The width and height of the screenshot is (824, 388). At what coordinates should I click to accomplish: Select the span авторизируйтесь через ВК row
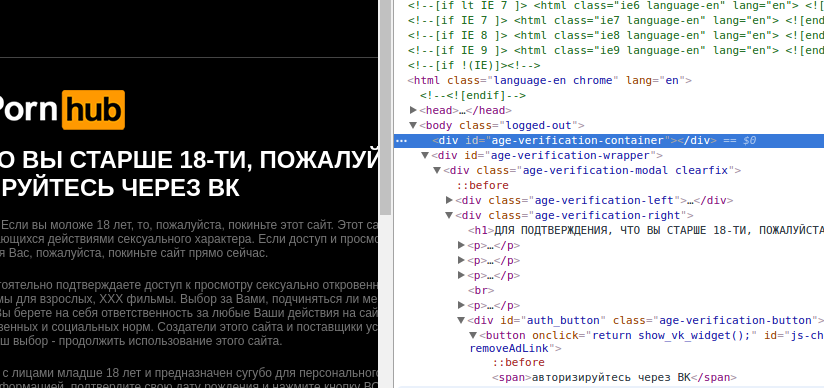(614, 377)
